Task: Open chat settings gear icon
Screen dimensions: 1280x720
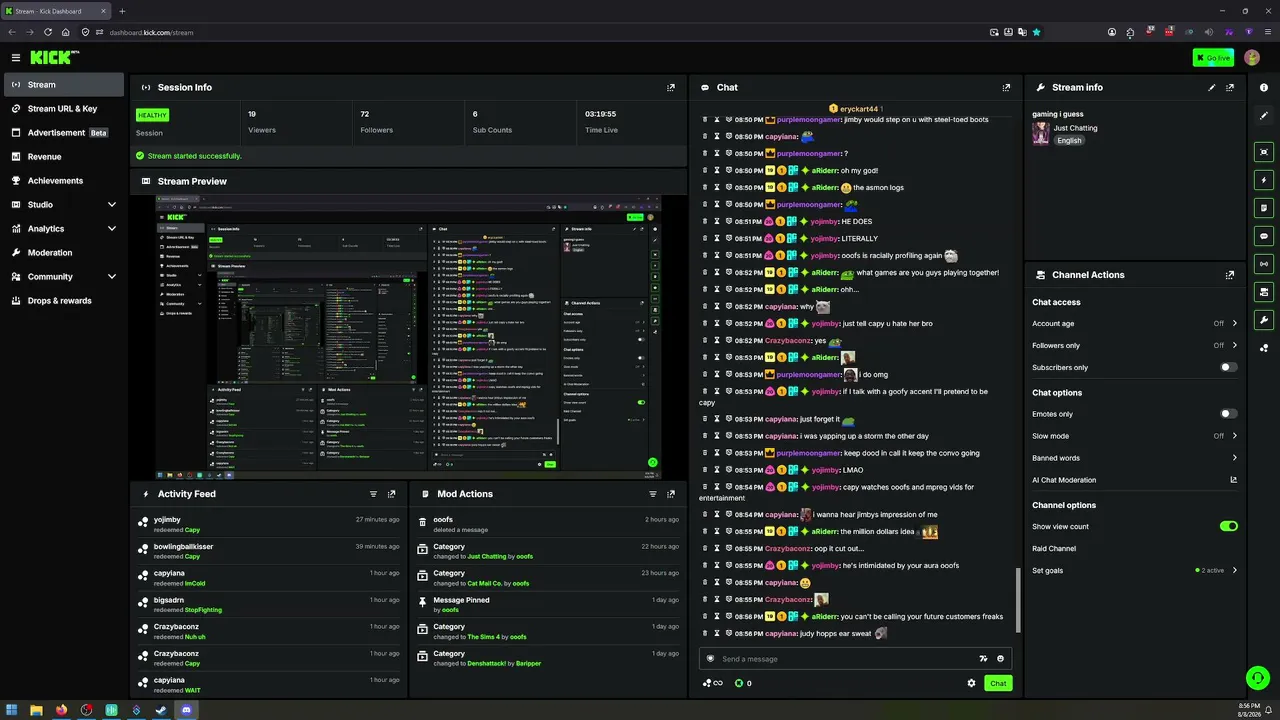Action: [971, 683]
